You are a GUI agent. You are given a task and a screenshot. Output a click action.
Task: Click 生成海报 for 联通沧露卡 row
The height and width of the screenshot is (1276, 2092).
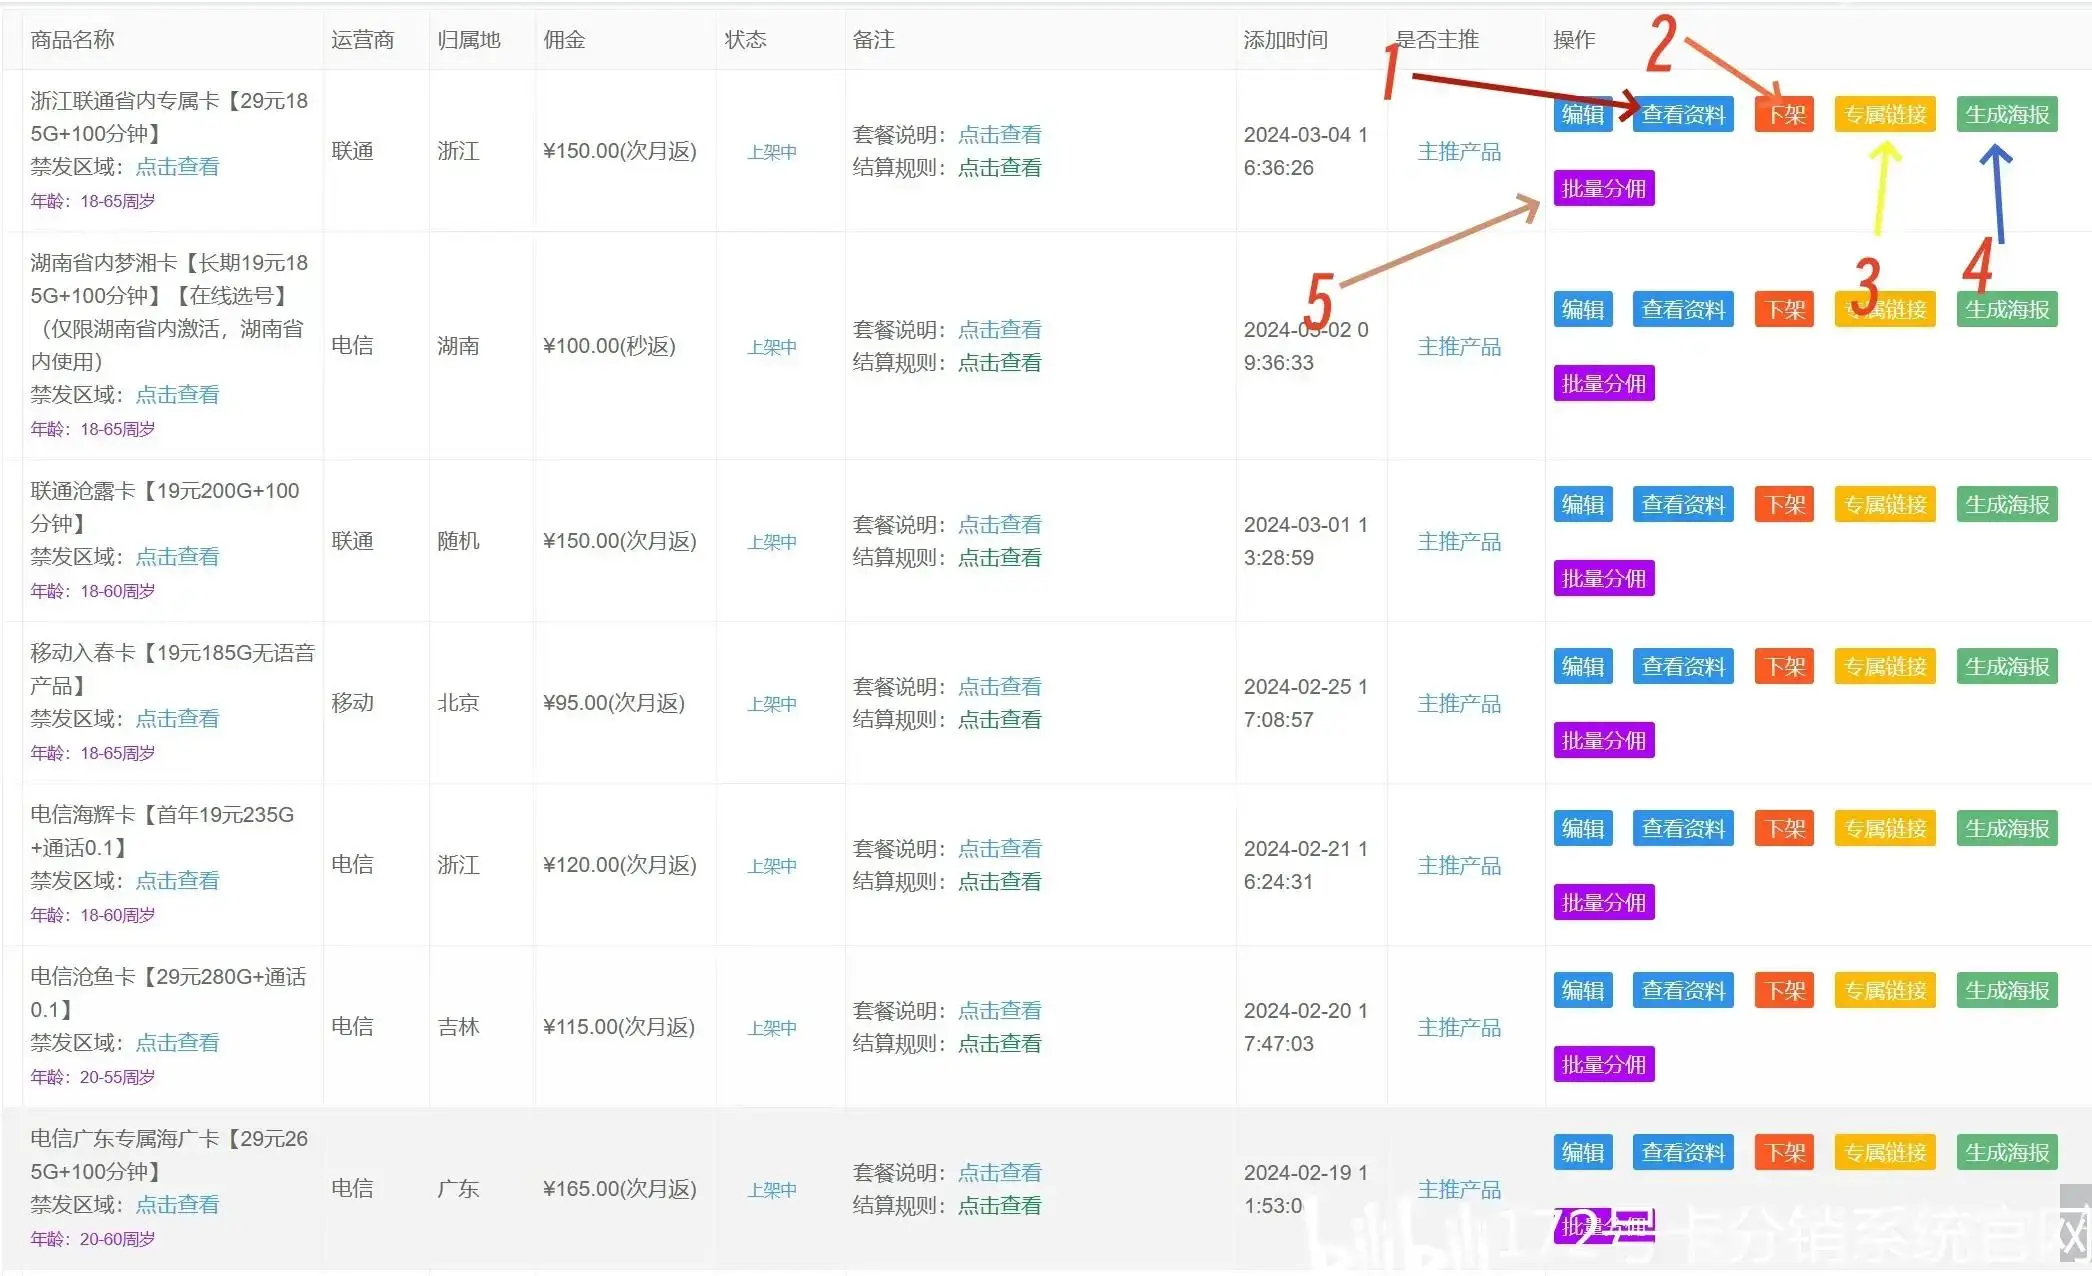[2007, 505]
